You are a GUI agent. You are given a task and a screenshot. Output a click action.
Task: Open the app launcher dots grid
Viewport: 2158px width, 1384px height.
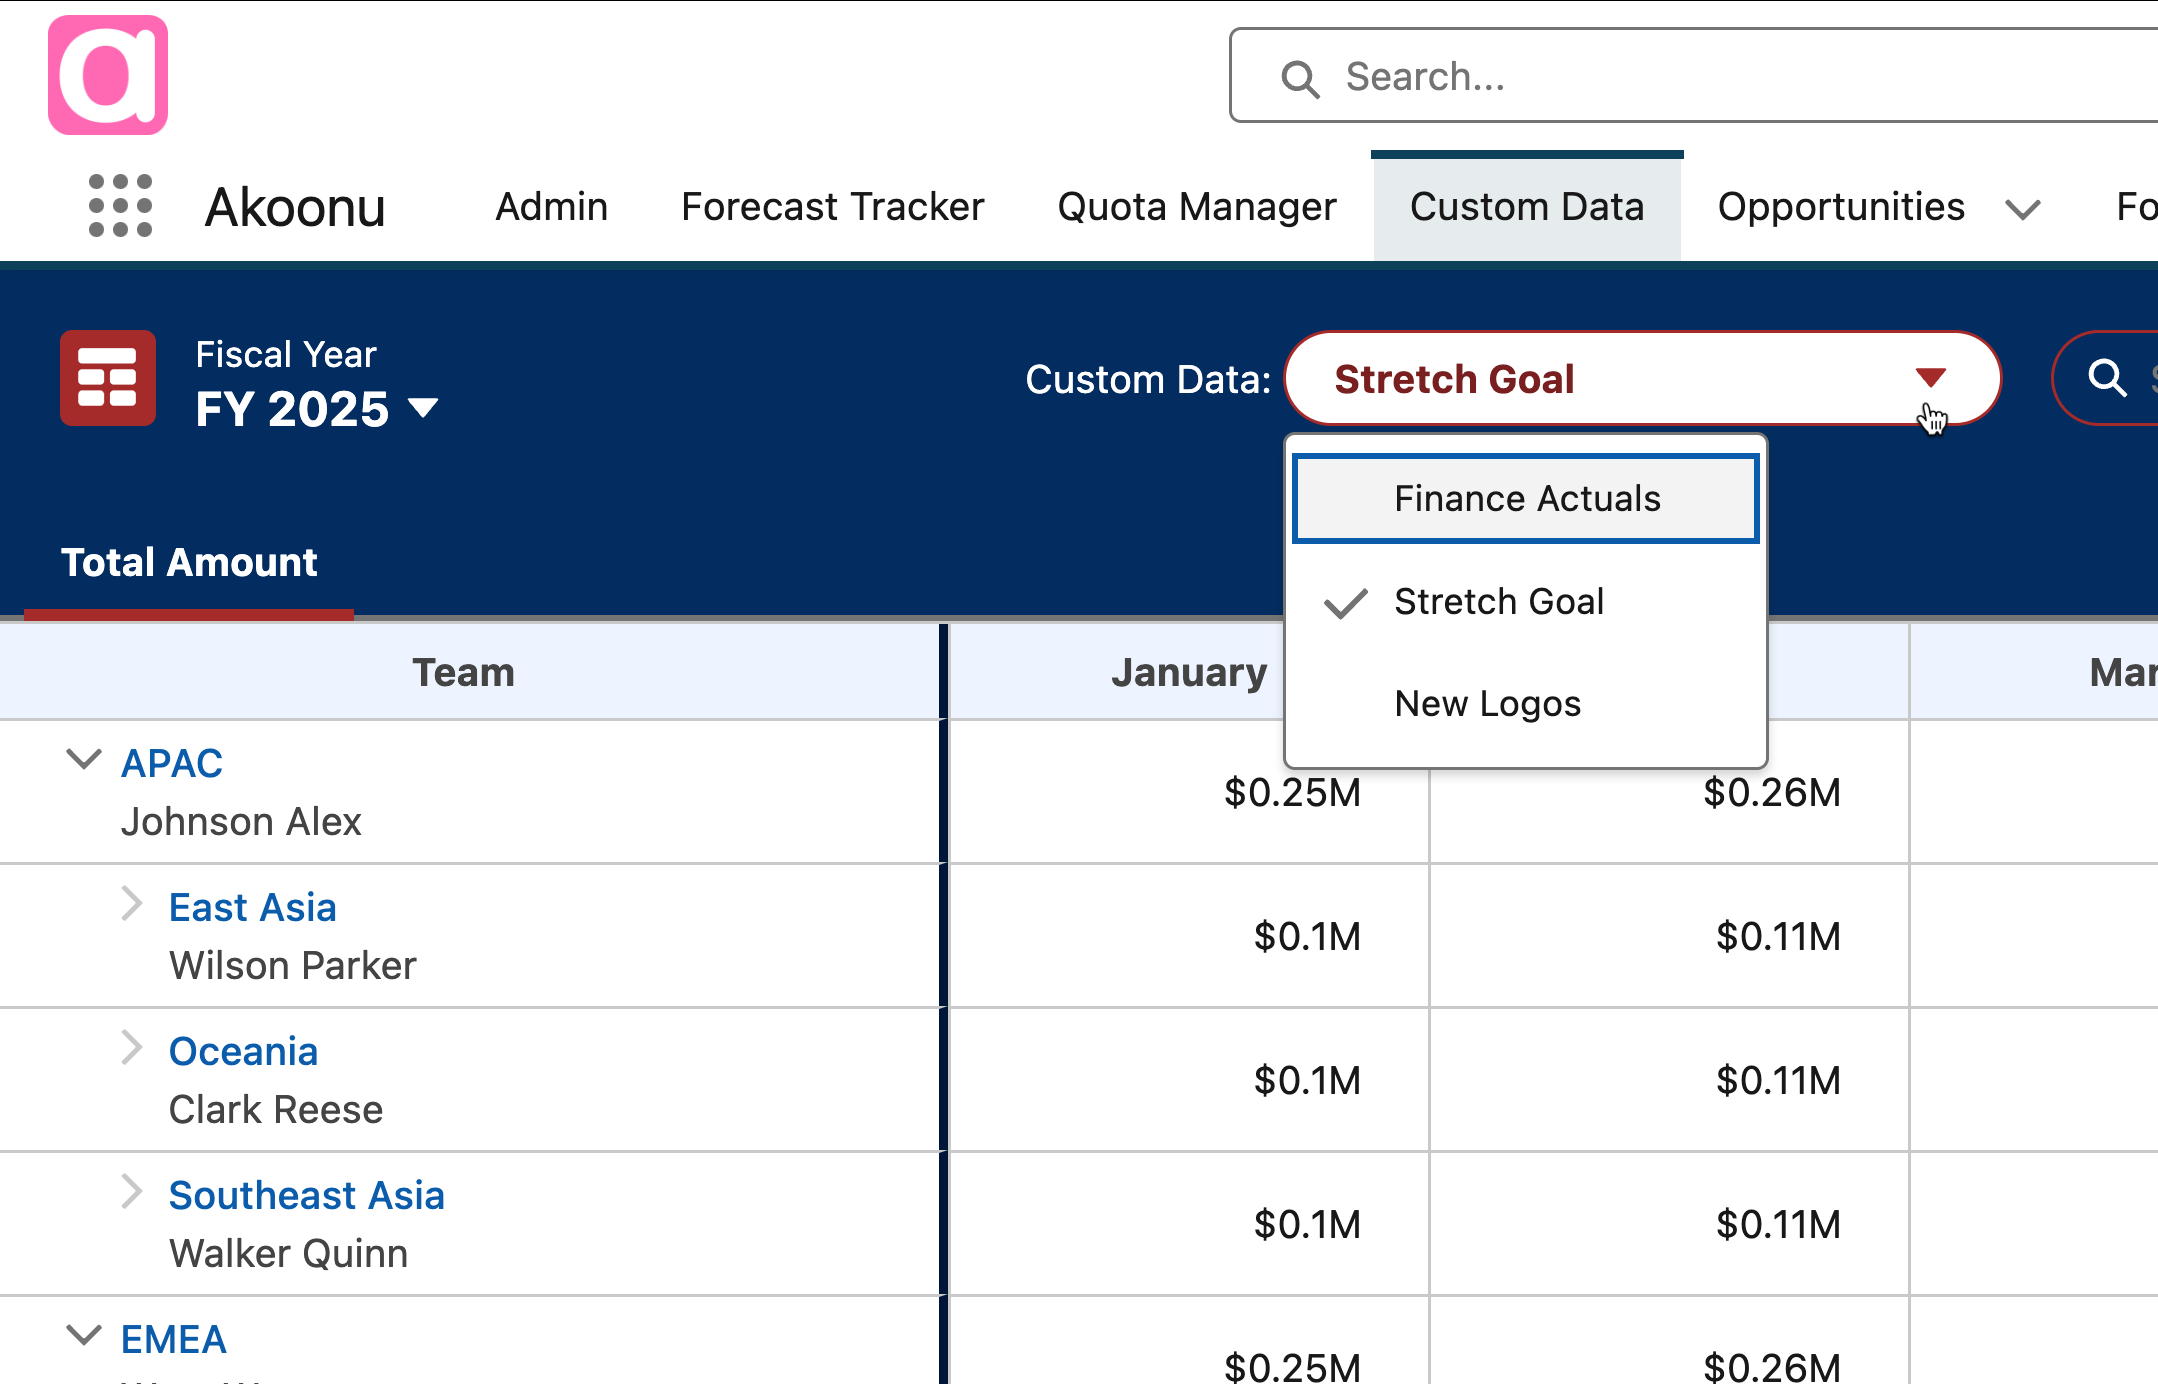(121, 206)
